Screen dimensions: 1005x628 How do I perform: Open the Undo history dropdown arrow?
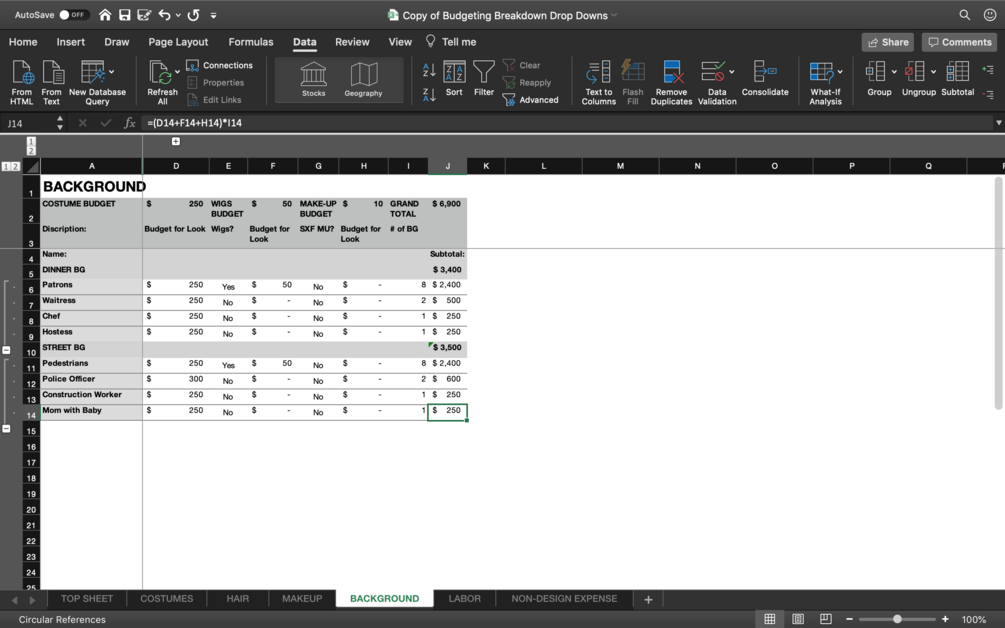pos(178,15)
